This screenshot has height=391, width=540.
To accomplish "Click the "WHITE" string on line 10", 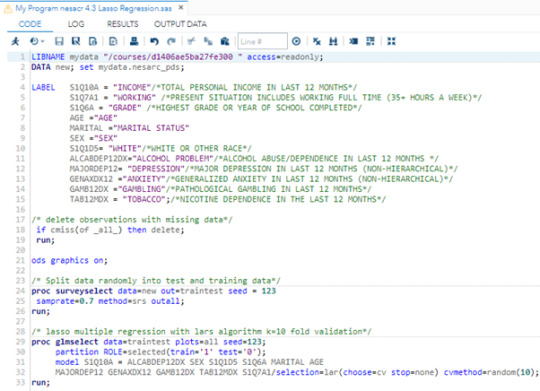I will tap(125, 148).
